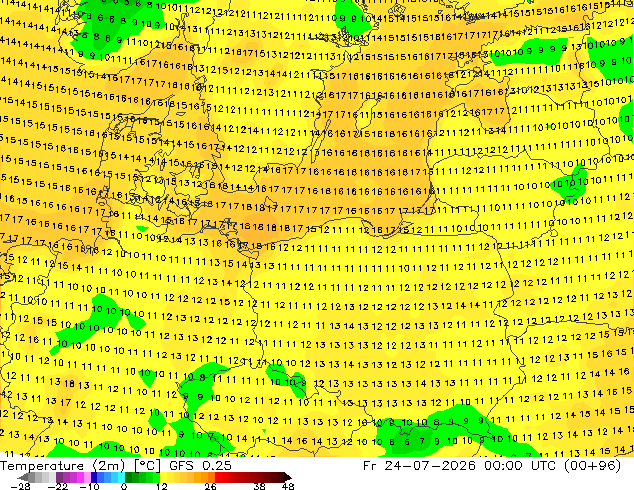The width and height of the screenshot is (634, 490).
Task: Click the bright red swatch in the colorbar
Action: (218, 477)
